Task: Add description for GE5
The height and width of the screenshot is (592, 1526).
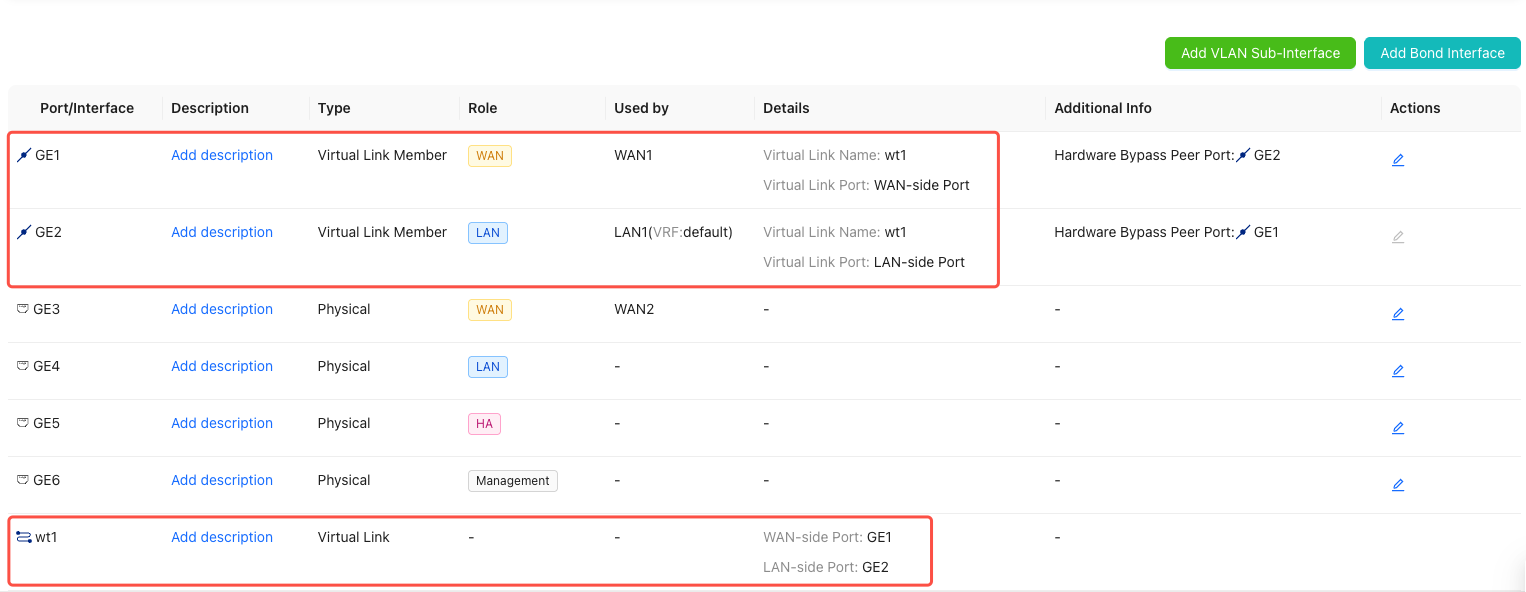Action: [x=222, y=423]
